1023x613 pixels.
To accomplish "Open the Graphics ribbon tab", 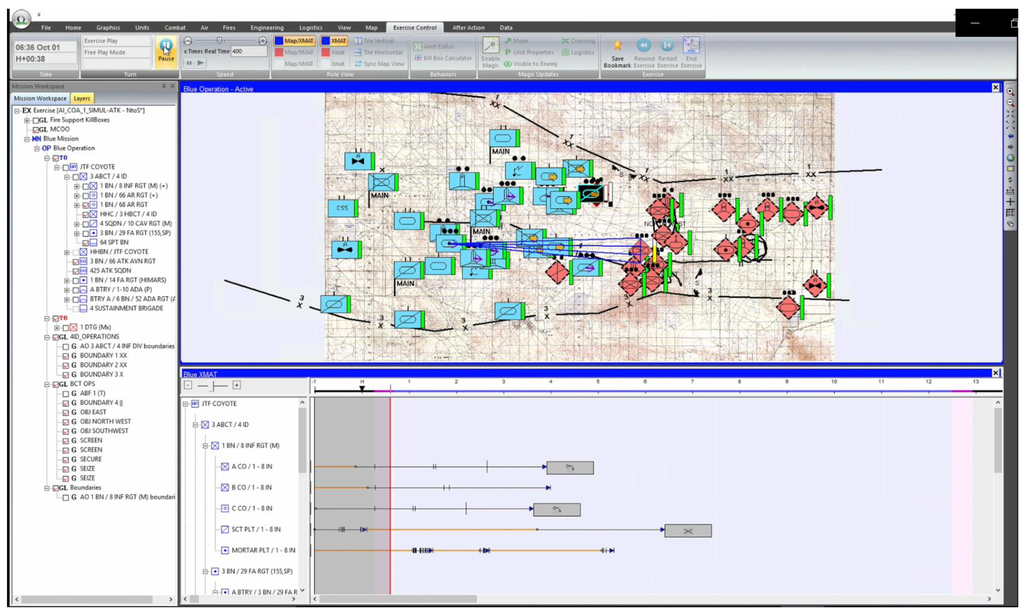I will point(108,27).
